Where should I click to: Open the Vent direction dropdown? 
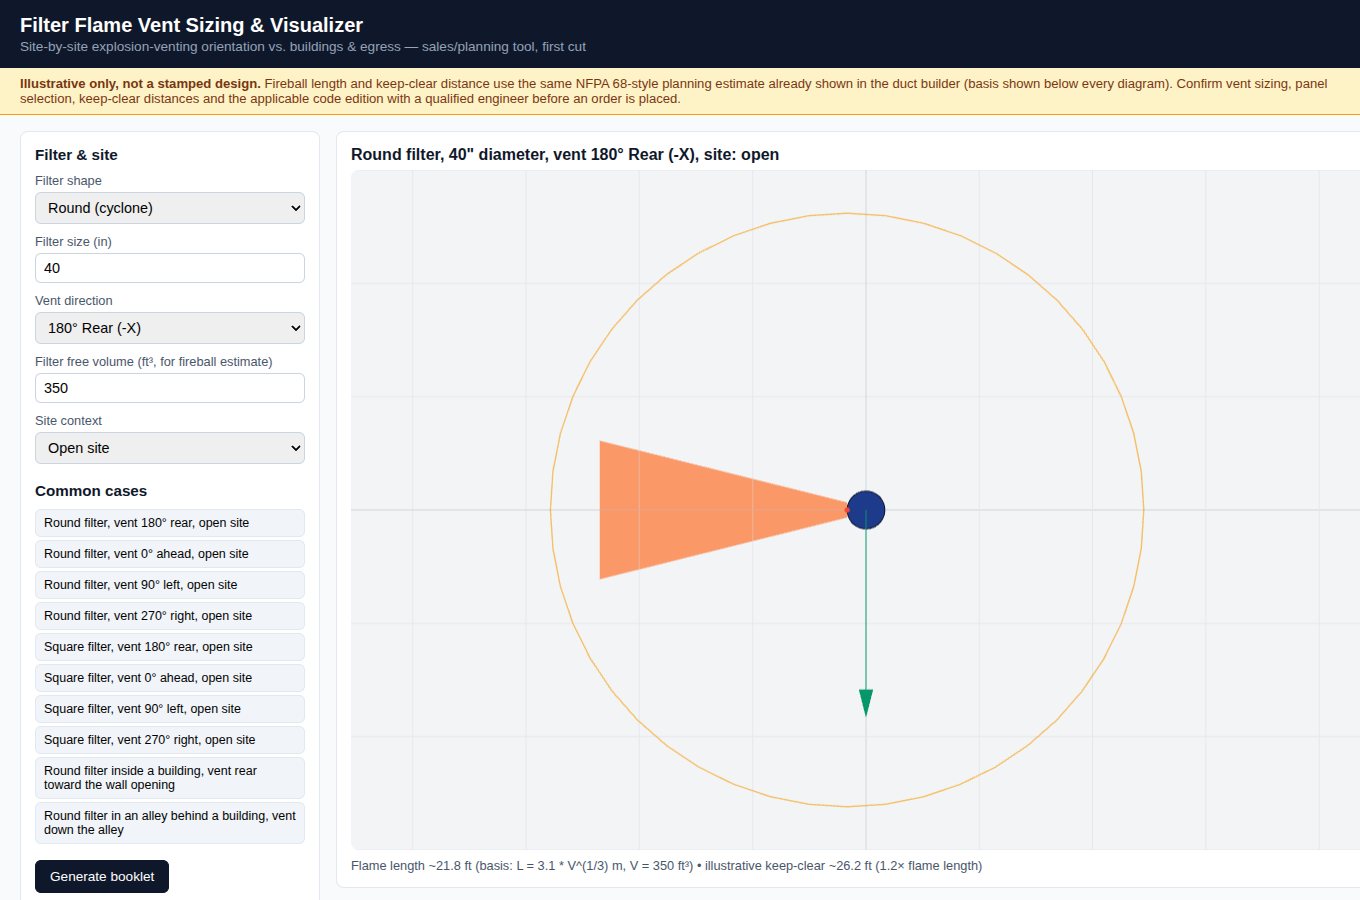pyautogui.click(x=170, y=328)
